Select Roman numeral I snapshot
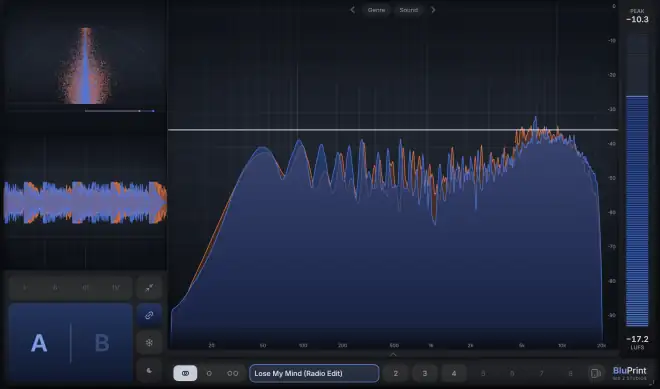660x389 pixels. point(25,288)
